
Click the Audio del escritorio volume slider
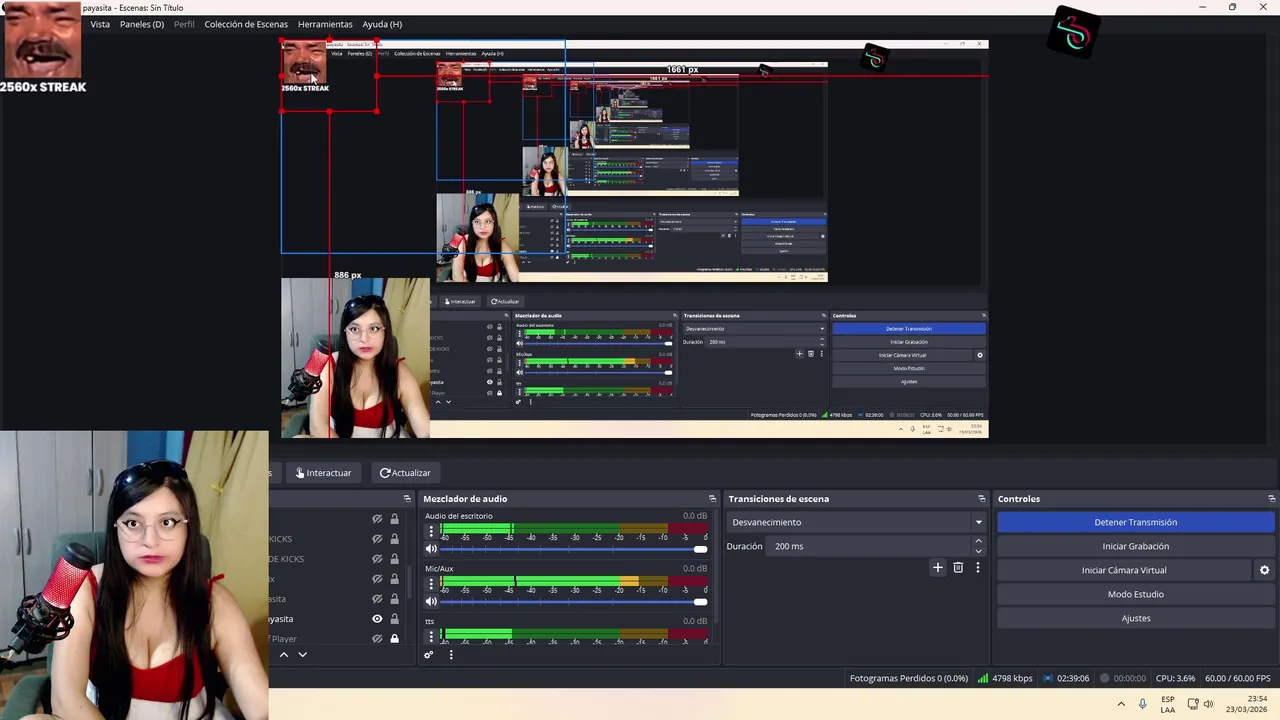[574, 549]
